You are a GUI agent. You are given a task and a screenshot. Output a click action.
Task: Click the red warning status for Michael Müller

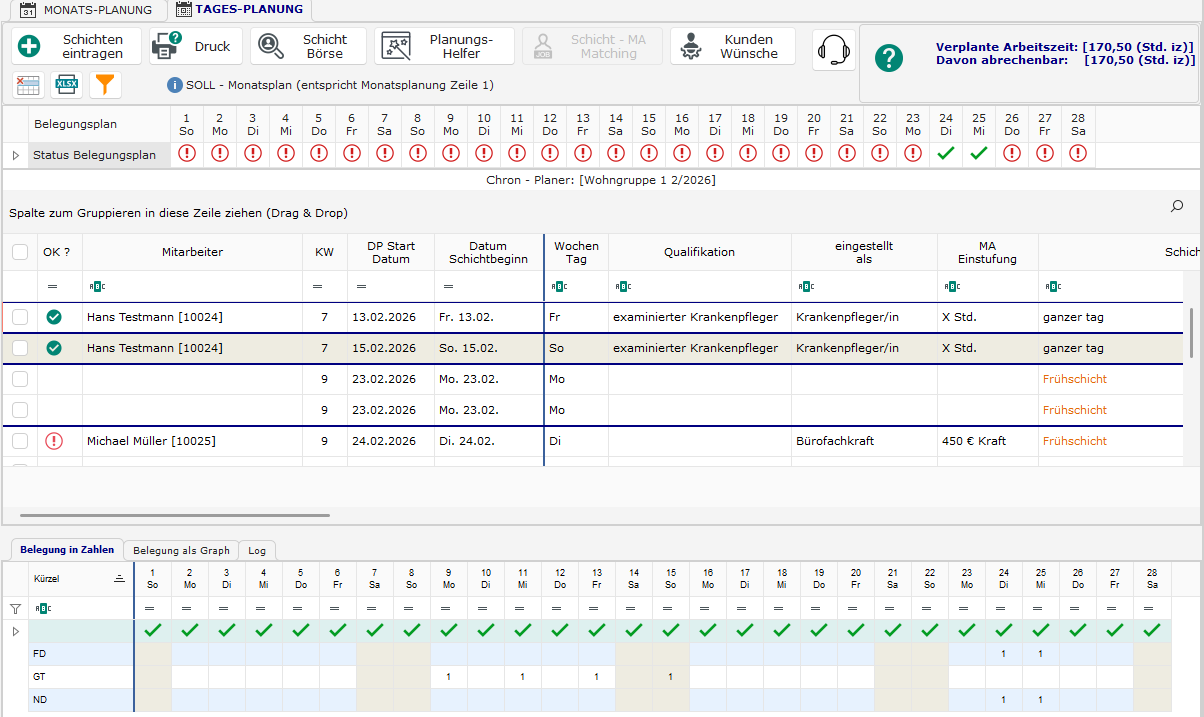(54, 441)
